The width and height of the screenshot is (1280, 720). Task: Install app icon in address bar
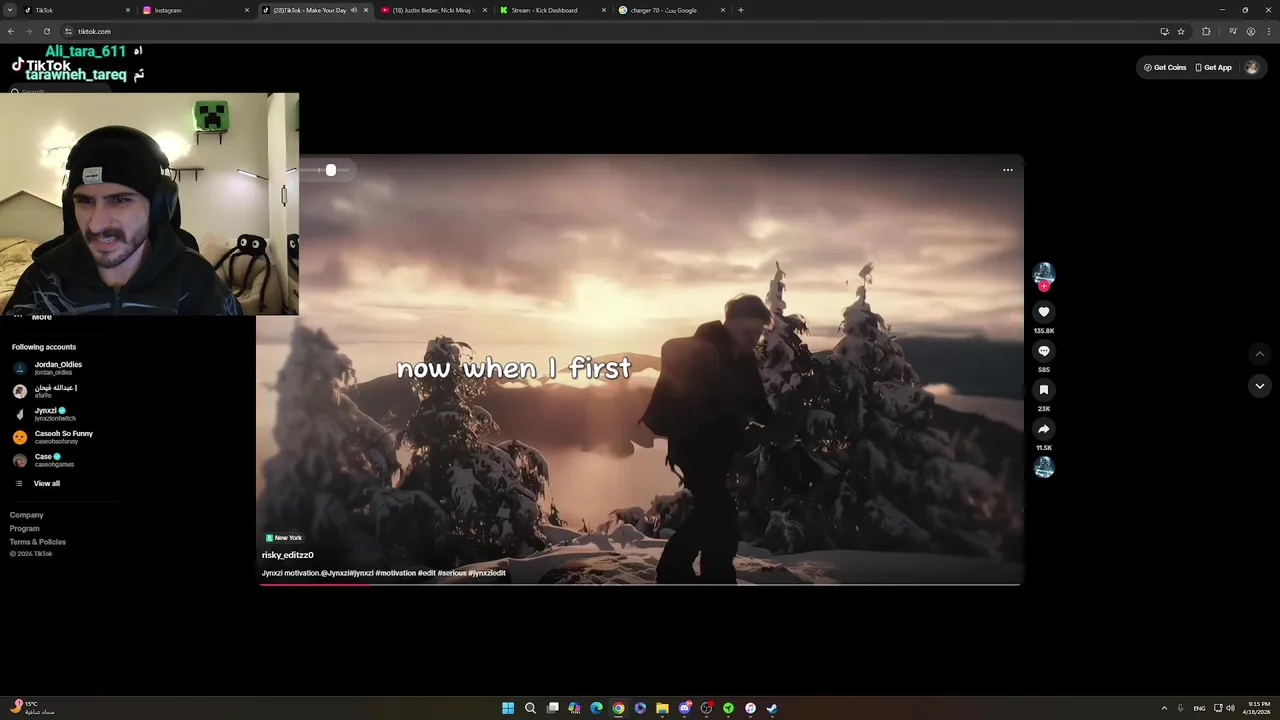click(x=1164, y=31)
